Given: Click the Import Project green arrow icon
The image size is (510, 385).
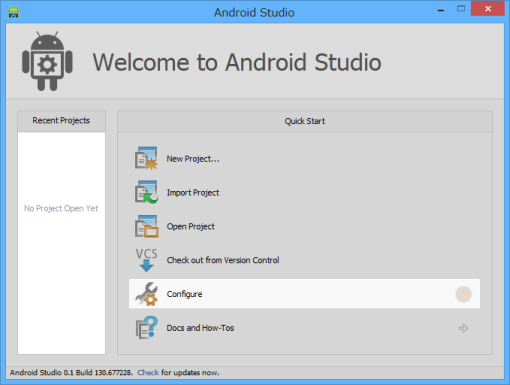Looking at the screenshot, I should point(146,192).
